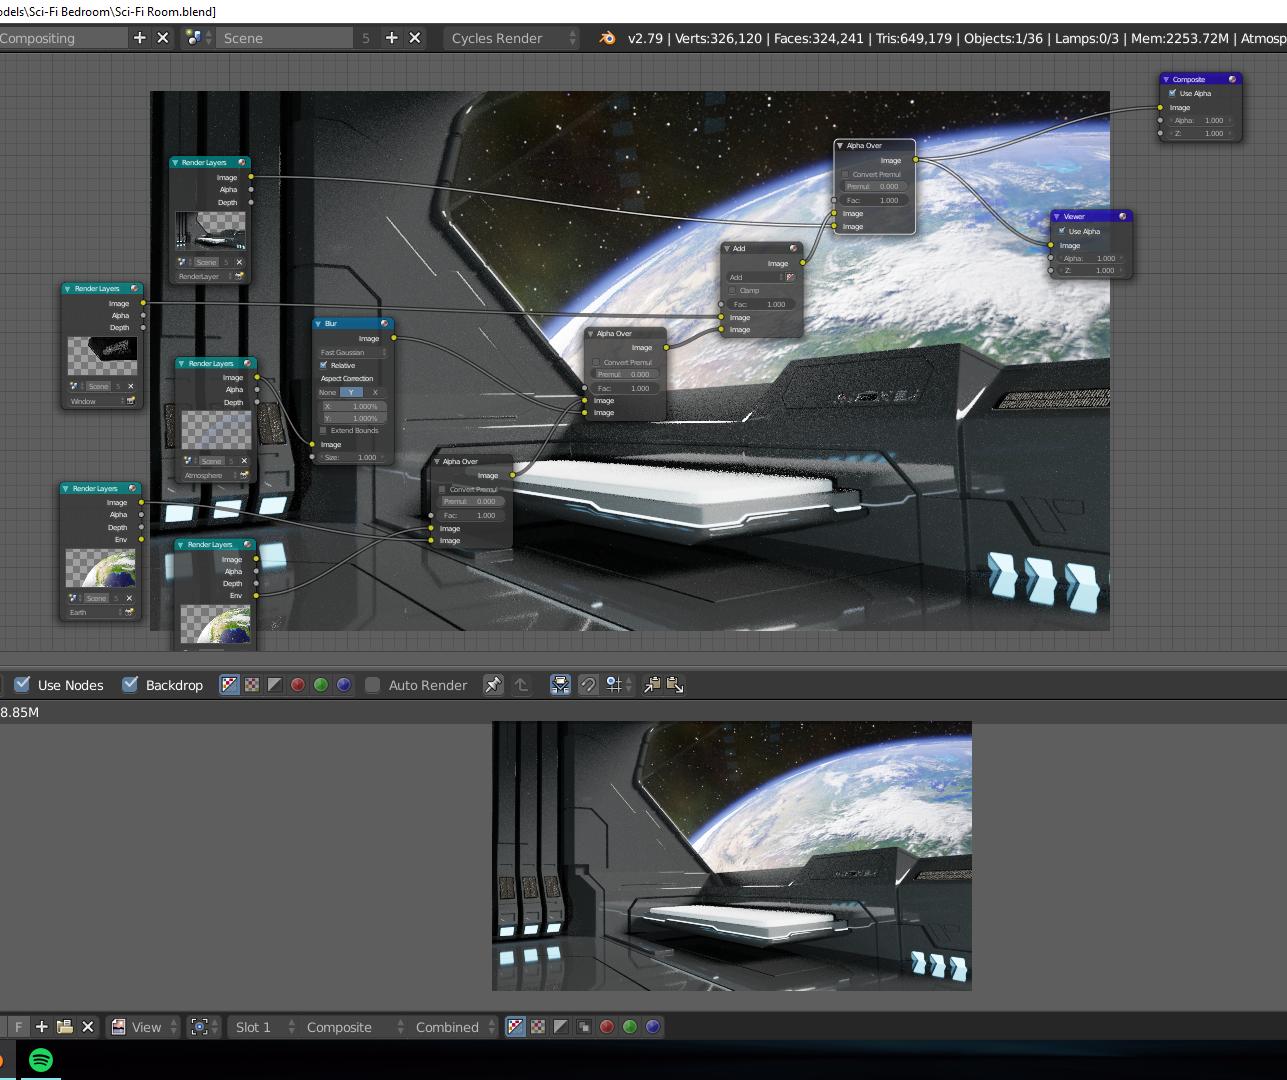Adjust Alpha value on Composite node
Viewport: 1287px width, 1080px height.
coord(1200,120)
